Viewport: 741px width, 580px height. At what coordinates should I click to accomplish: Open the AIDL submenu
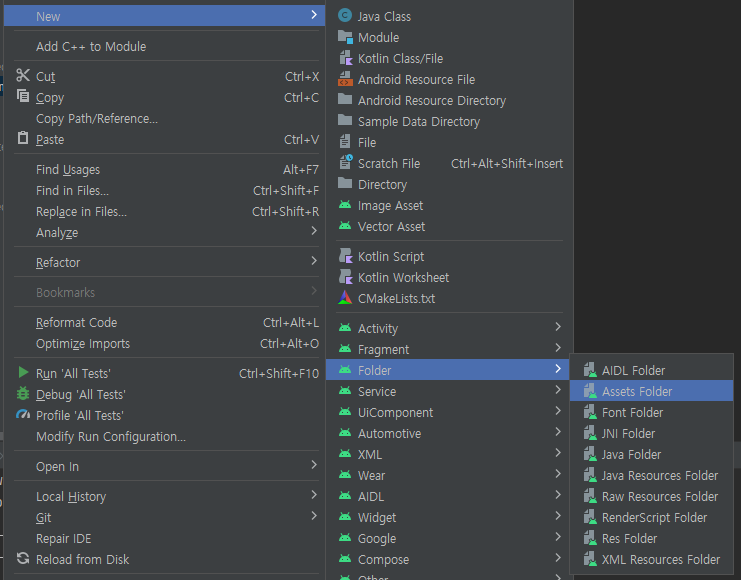tap(449, 496)
